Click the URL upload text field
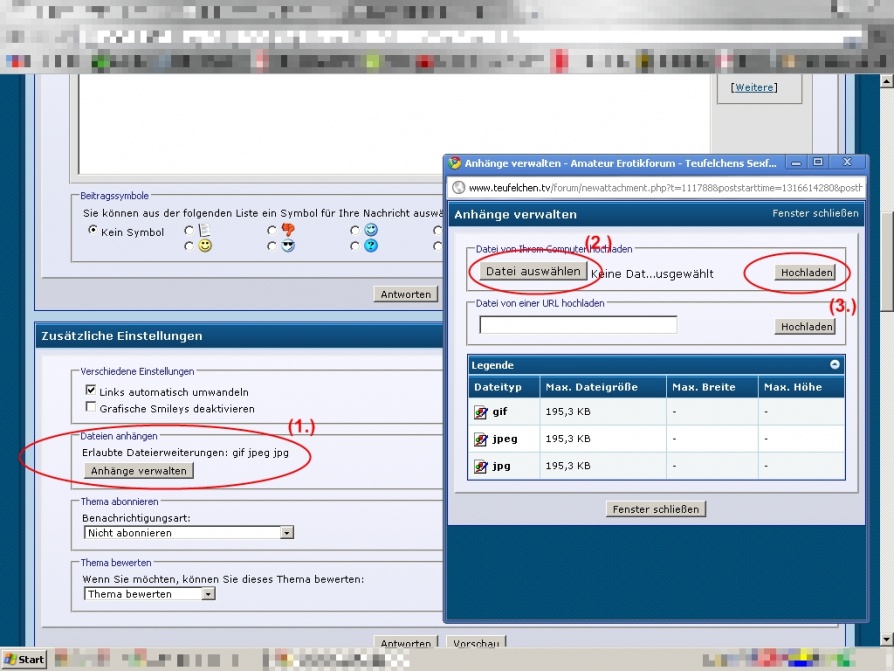The width and height of the screenshot is (894, 671). pyautogui.click(x=578, y=325)
